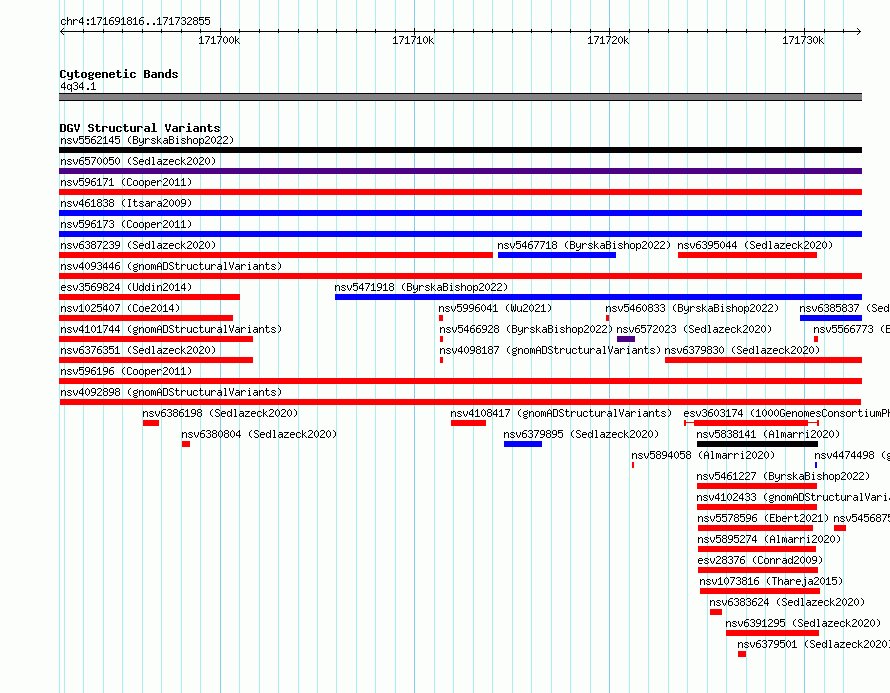Click the chr4:171691816..171732855 coordinates text

(135, 21)
